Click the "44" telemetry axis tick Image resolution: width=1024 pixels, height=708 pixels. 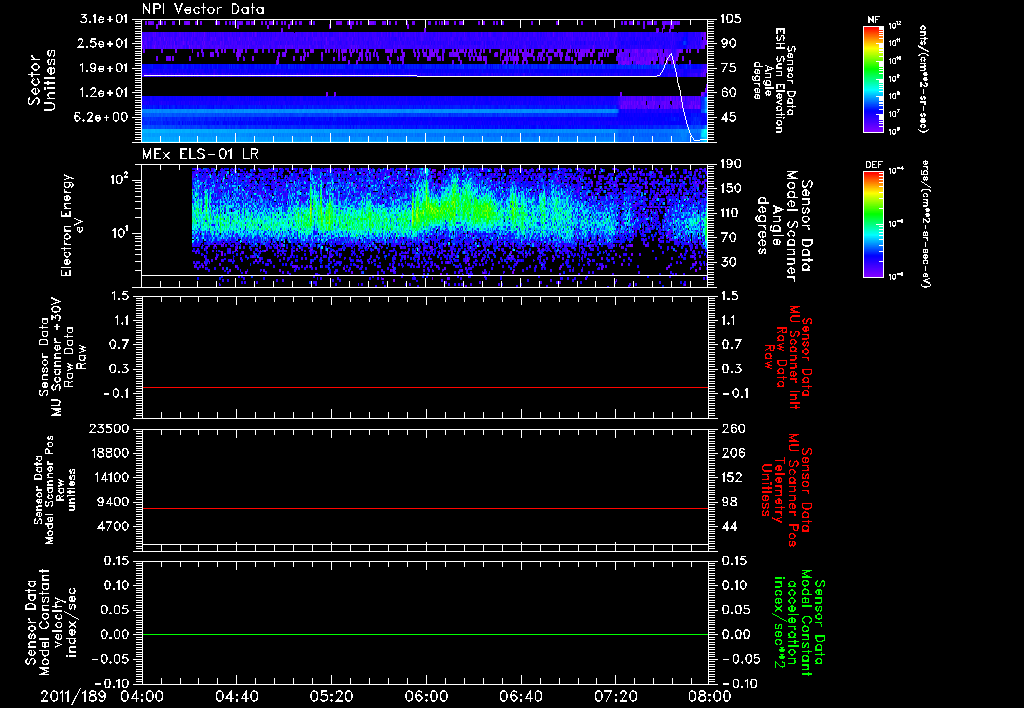pos(728,526)
